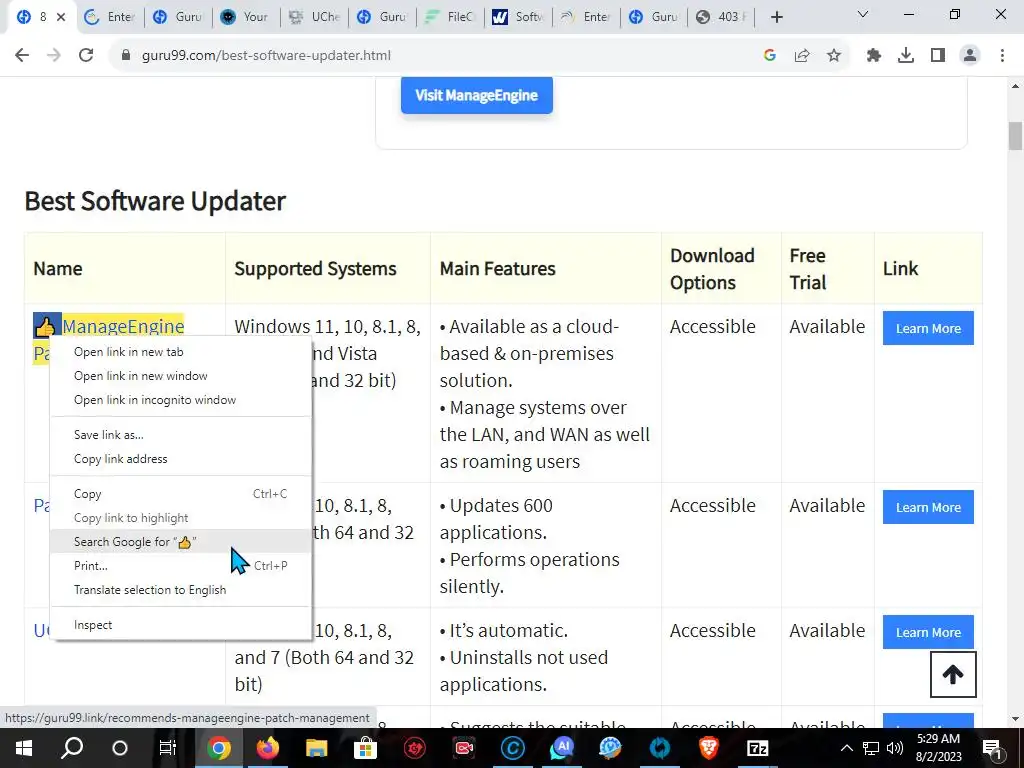Click the Chrome icon on the taskbar

(x=219, y=748)
